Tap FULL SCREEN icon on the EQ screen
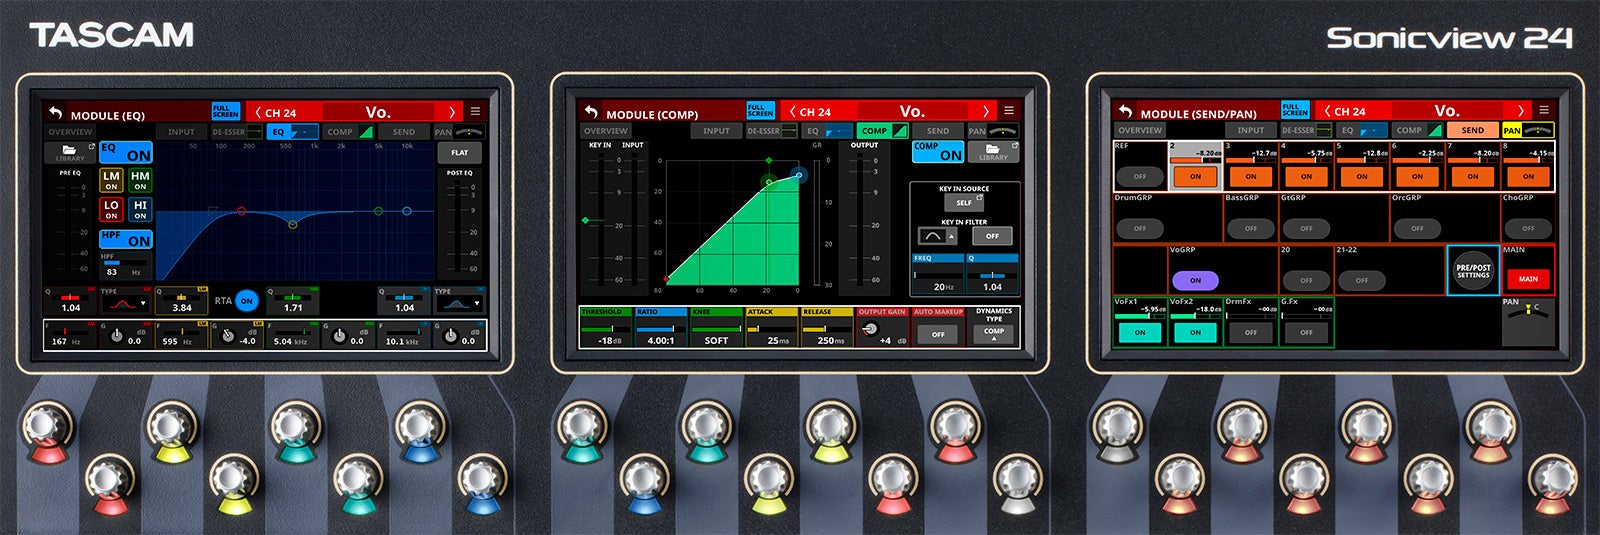This screenshot has height=535, width=1600. [225, 112]
